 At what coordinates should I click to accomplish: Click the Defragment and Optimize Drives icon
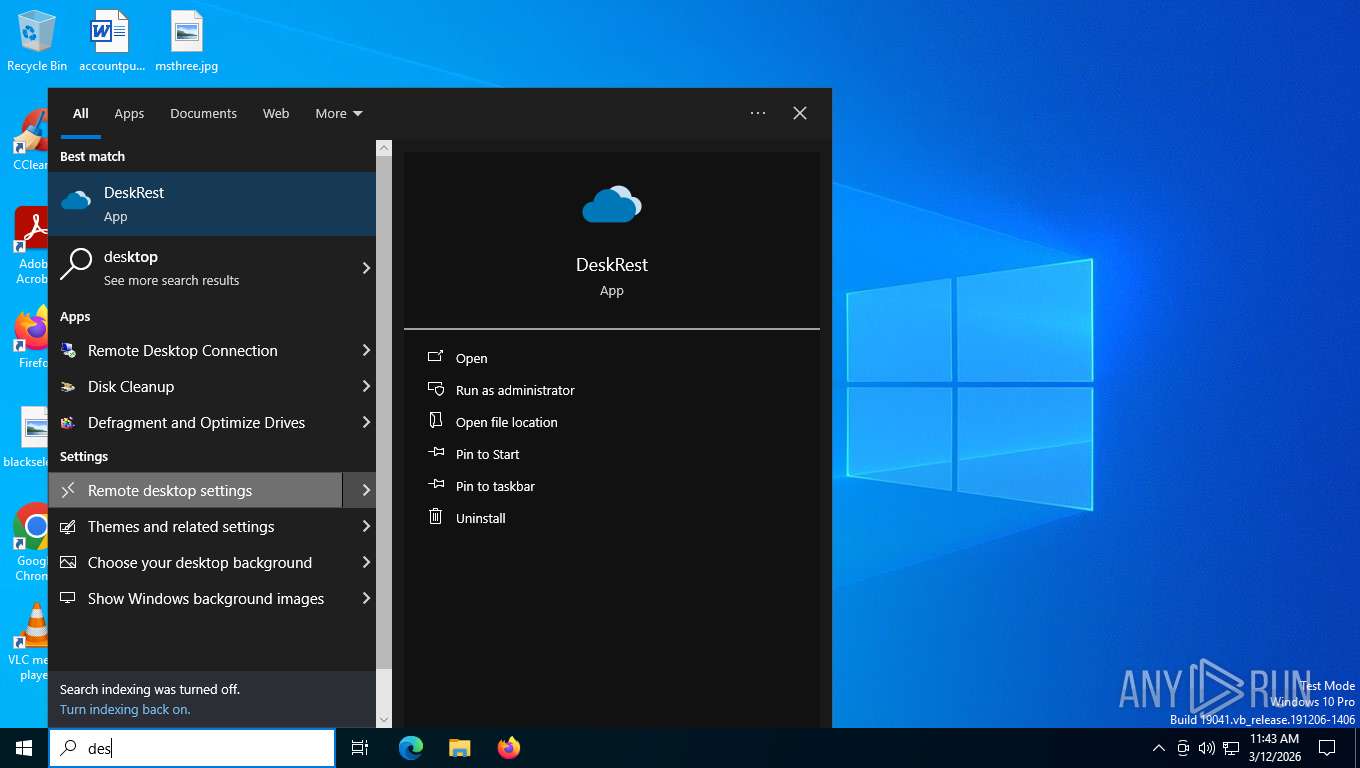click(x=68, y=423)
